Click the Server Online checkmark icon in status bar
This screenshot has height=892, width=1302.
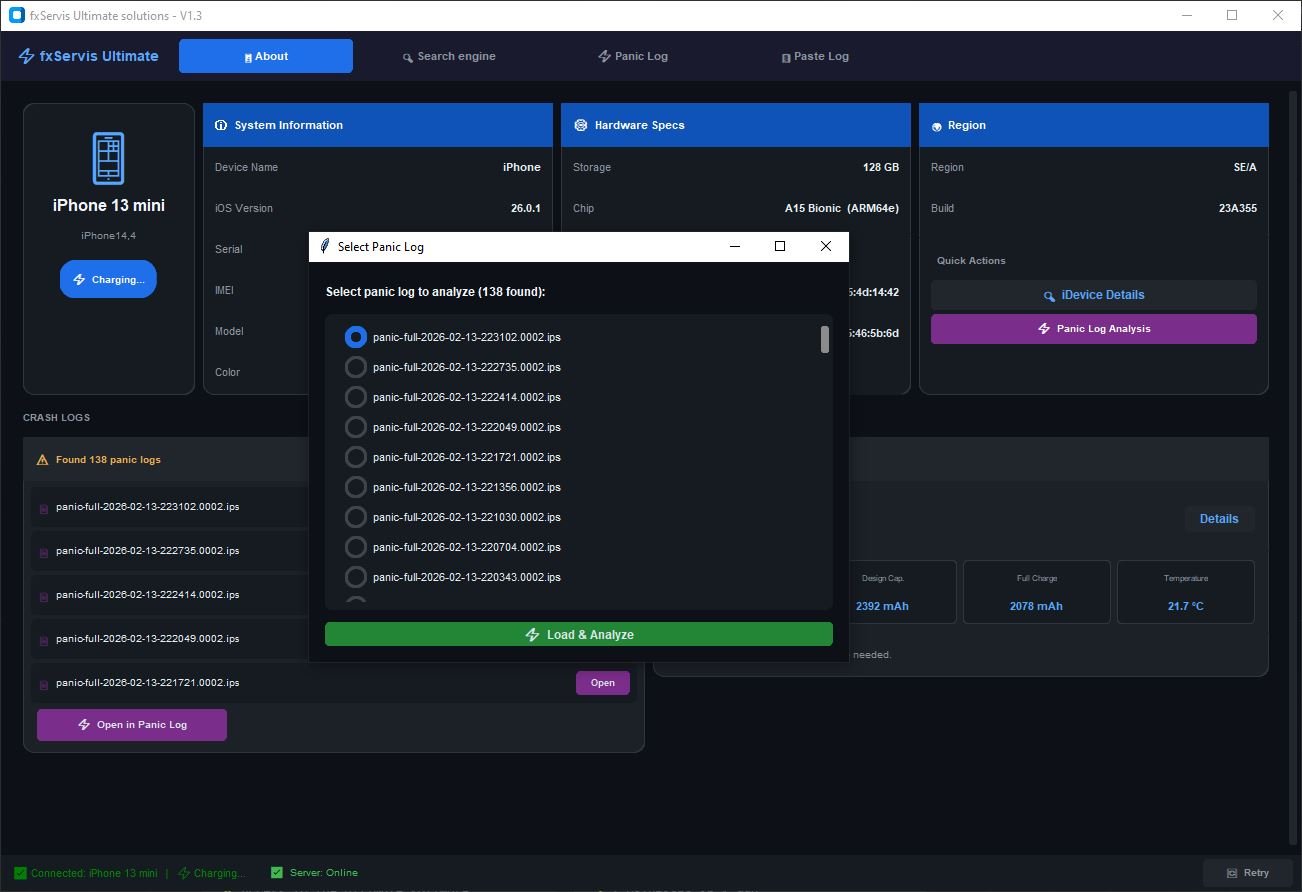pos(277,872)
